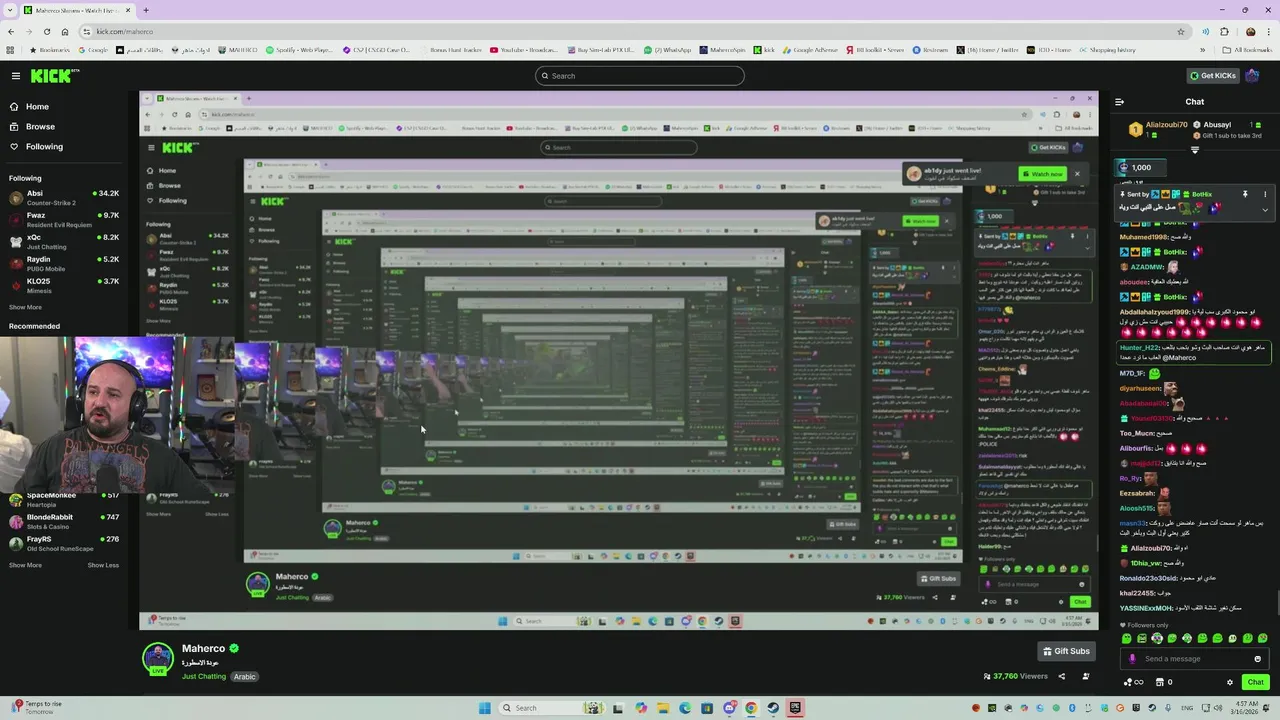Open the taskbar clock and date
Image resolution: width=1280 pixels, height=720 pixels.
1247,708
